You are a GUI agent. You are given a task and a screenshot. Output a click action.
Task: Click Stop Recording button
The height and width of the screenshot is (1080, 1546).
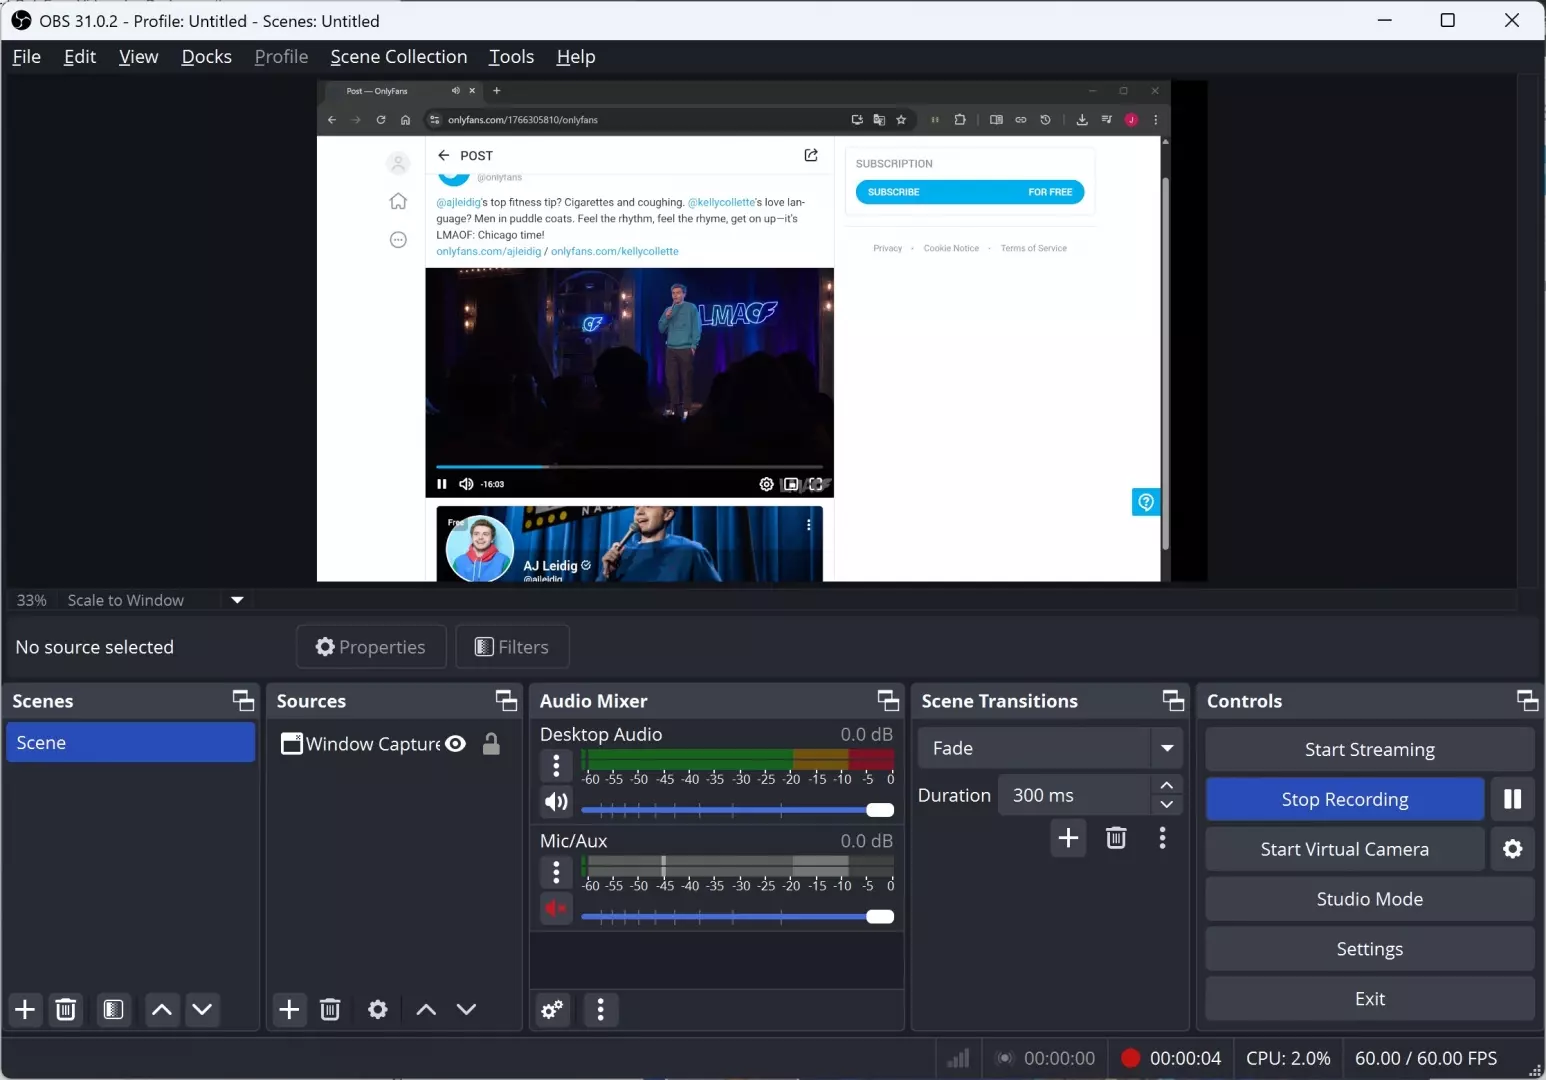[x=1345, y=799]
